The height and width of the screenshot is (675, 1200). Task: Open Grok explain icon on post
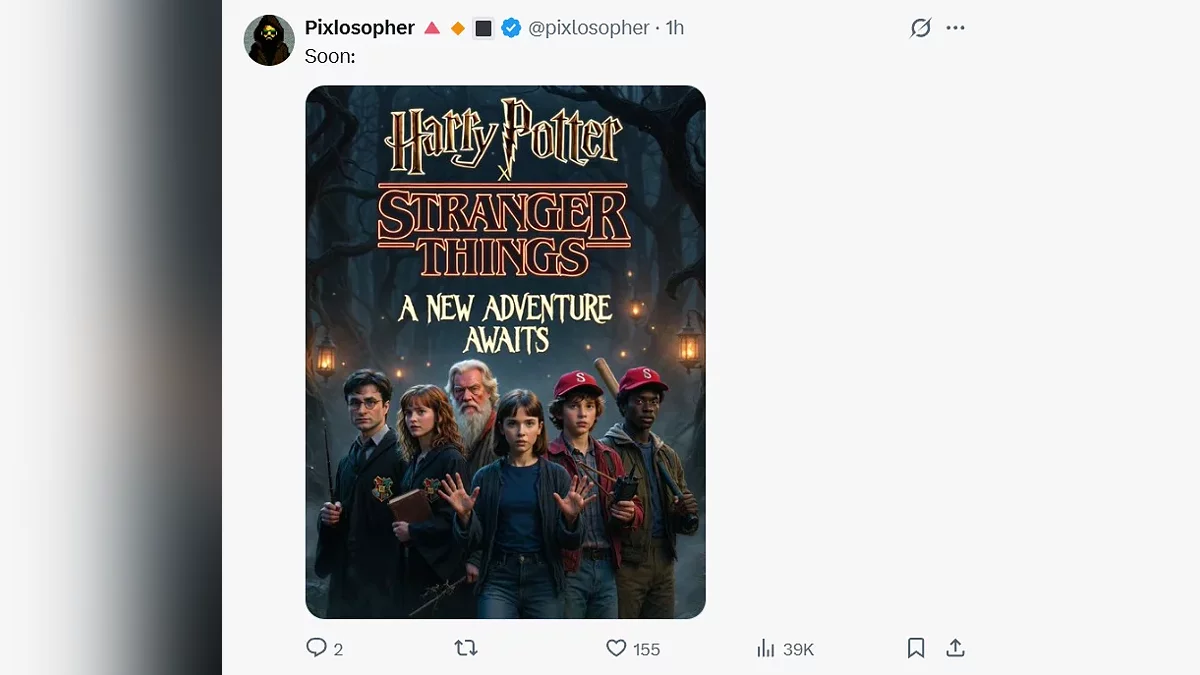point(920,28)
